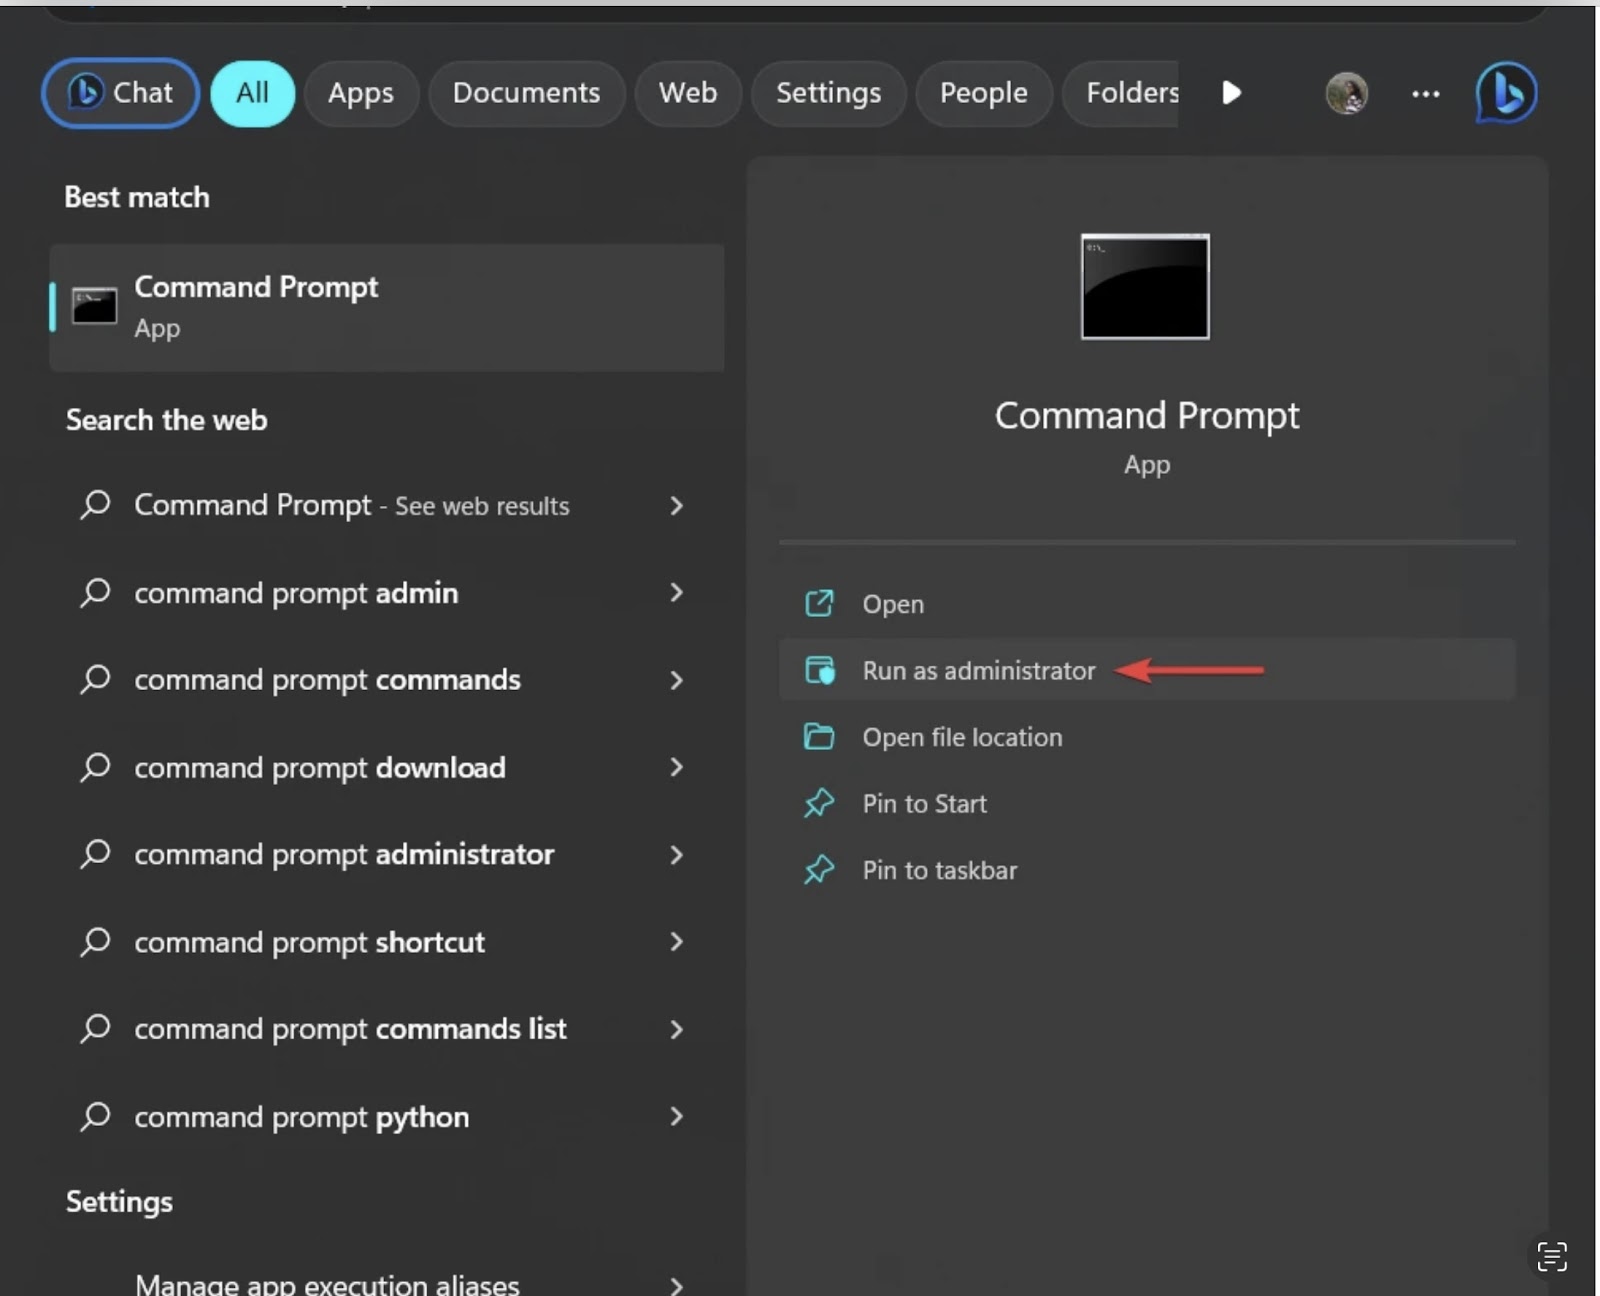Click search icon beside command prompt shortcut
Screen dimensions: 1600x1296
tap(95, 942)
